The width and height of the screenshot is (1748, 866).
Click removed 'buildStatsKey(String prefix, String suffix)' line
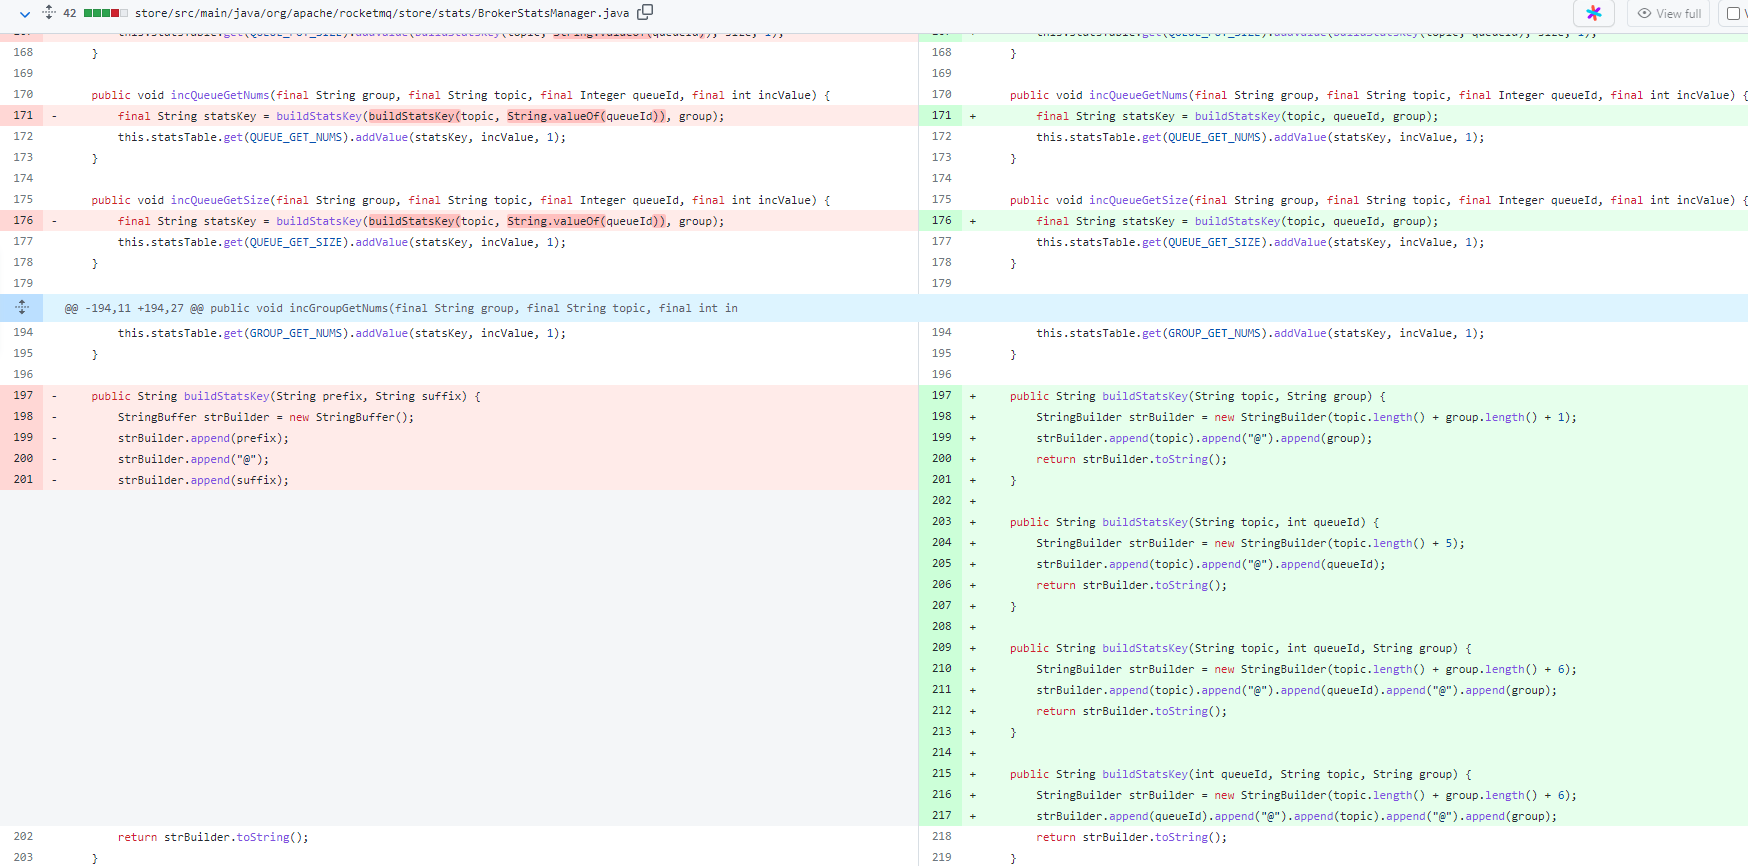(x=286, y=396)
